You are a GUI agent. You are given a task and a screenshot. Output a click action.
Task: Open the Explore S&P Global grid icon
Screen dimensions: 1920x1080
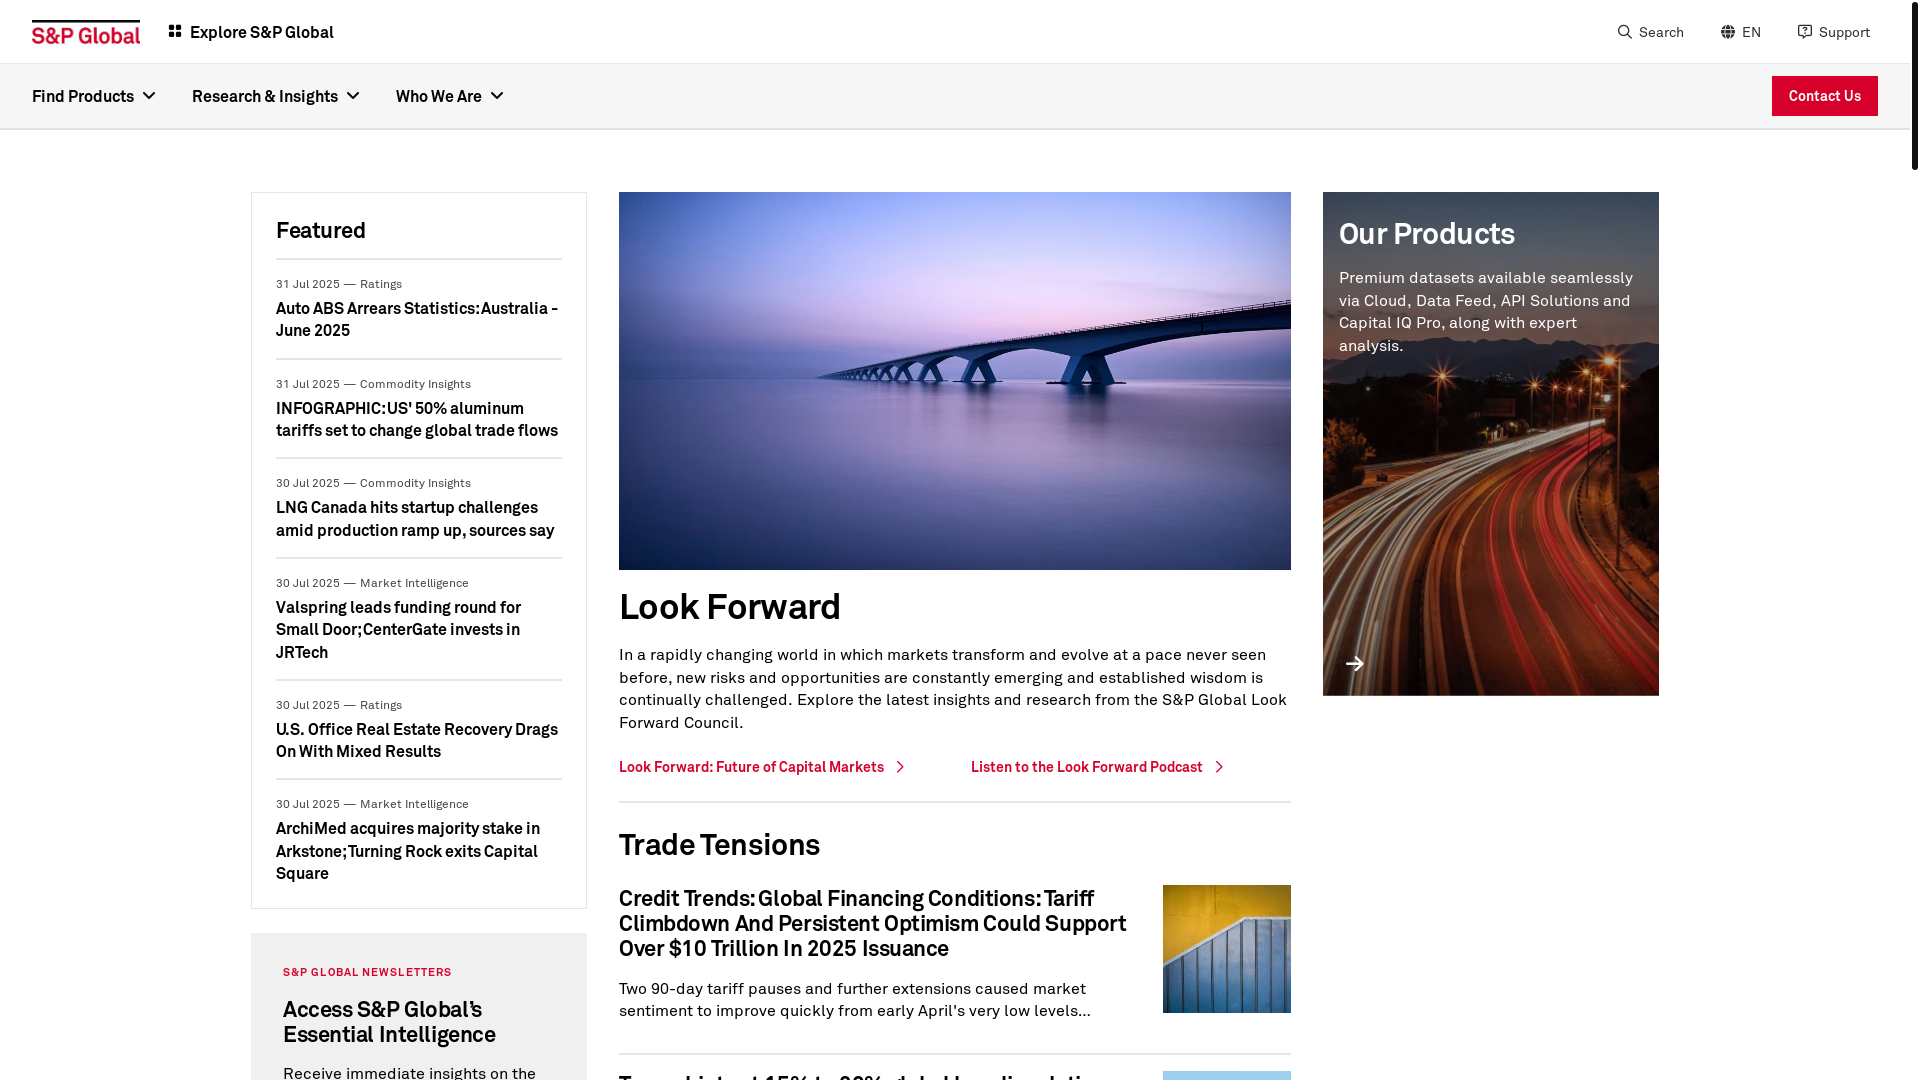pyautogui.click(x=175, y=32)
